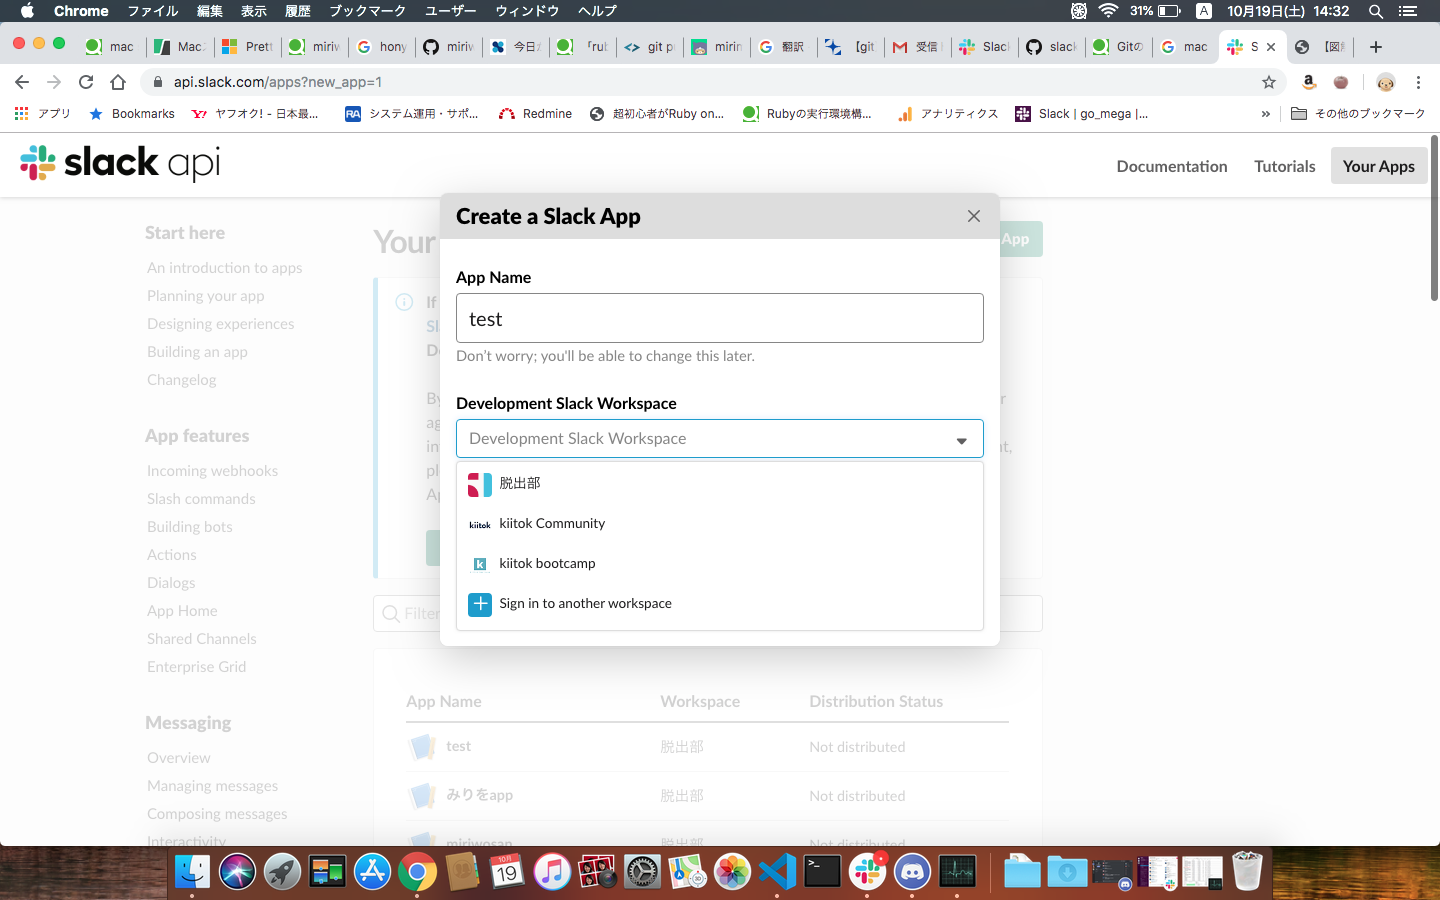Open the アナリティクス bookmark
Screen dimensions: 1440x900
(948, 114)
